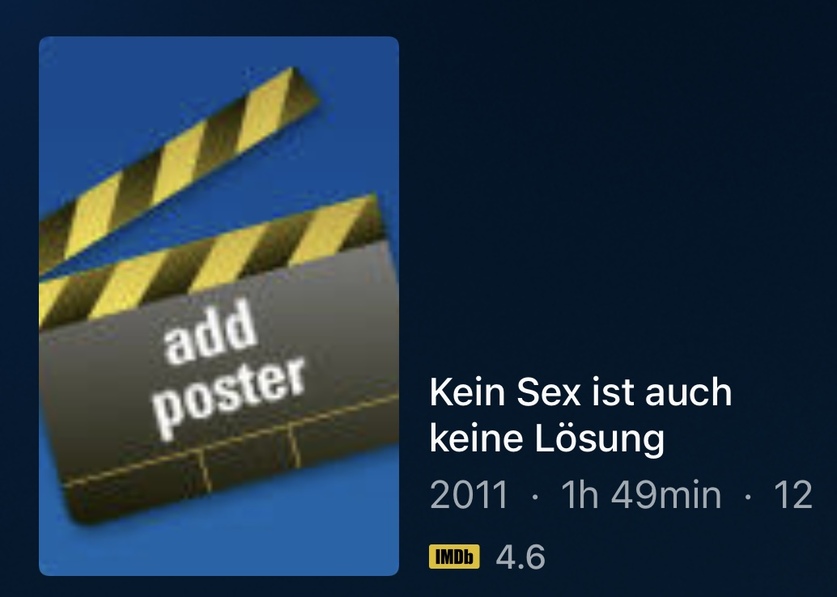Select the release year 2011

468,494
